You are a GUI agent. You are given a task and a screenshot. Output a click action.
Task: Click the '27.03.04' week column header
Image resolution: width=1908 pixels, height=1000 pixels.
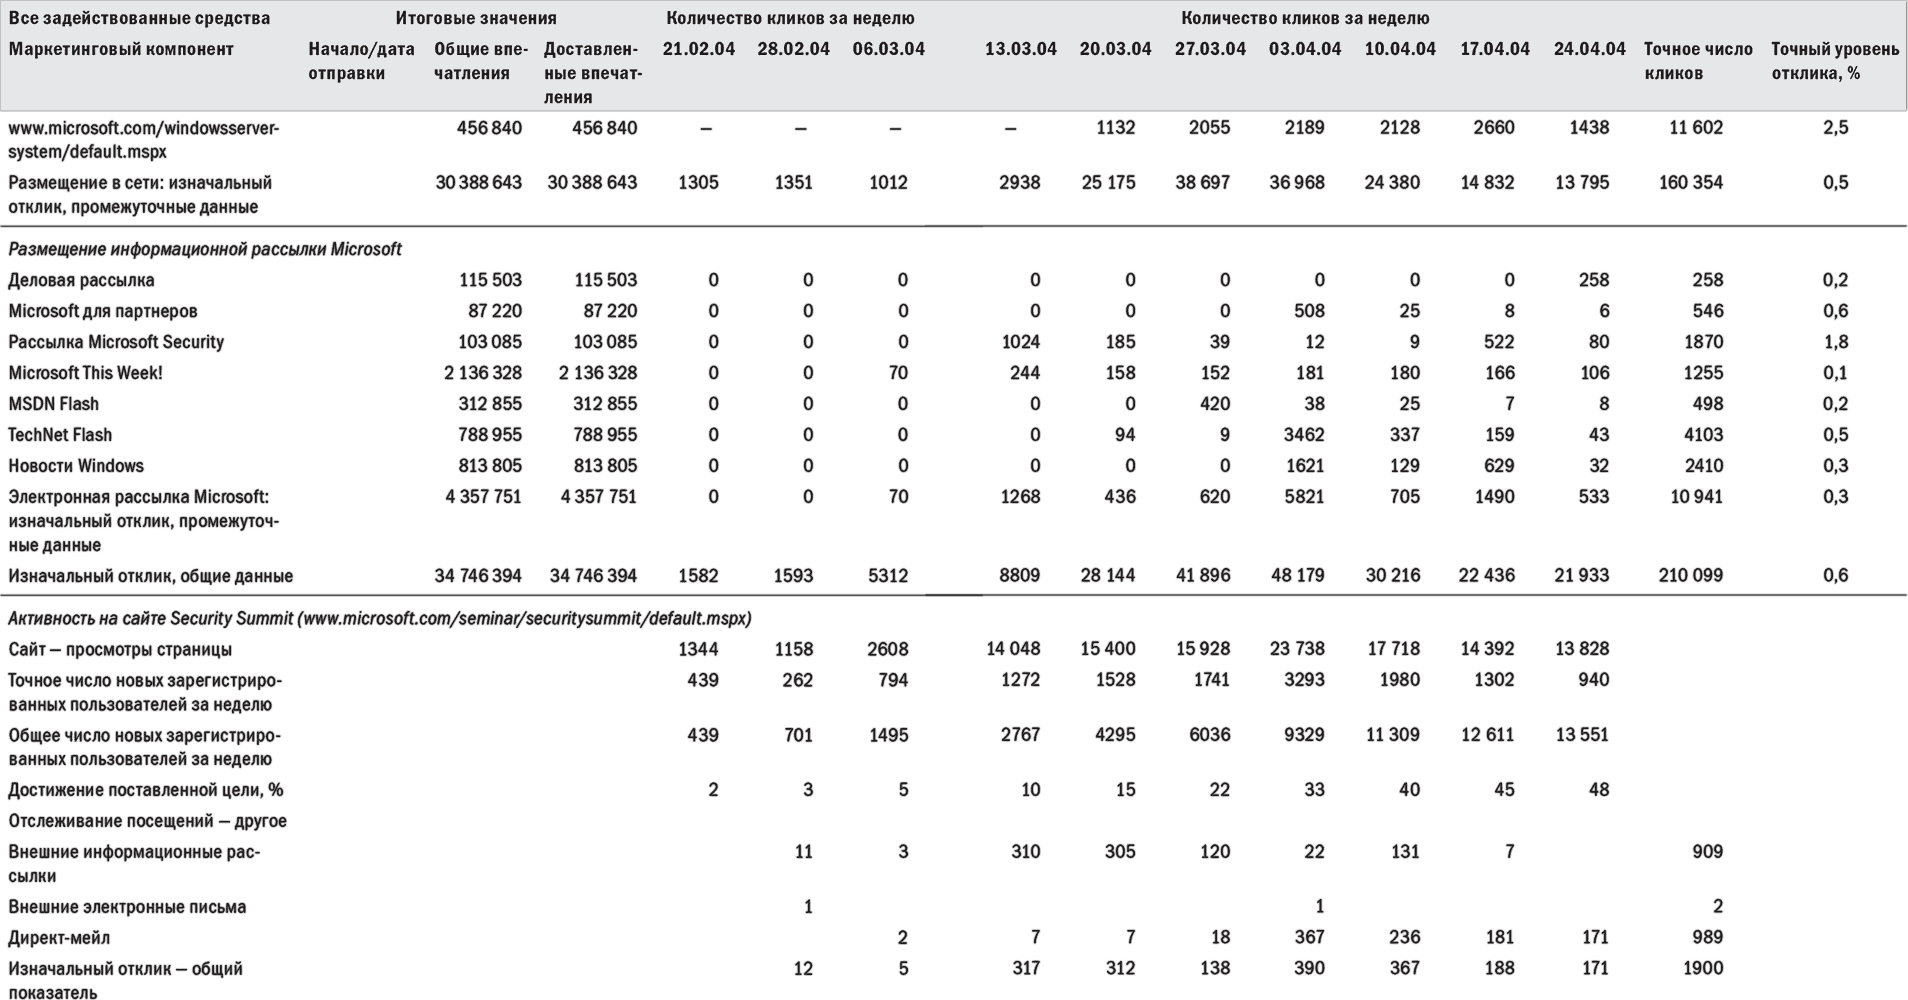1210,49
